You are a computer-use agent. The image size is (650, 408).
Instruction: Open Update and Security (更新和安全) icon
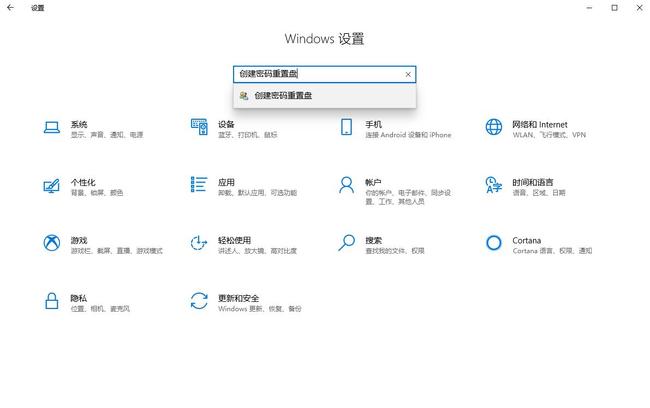coord(199,301)
